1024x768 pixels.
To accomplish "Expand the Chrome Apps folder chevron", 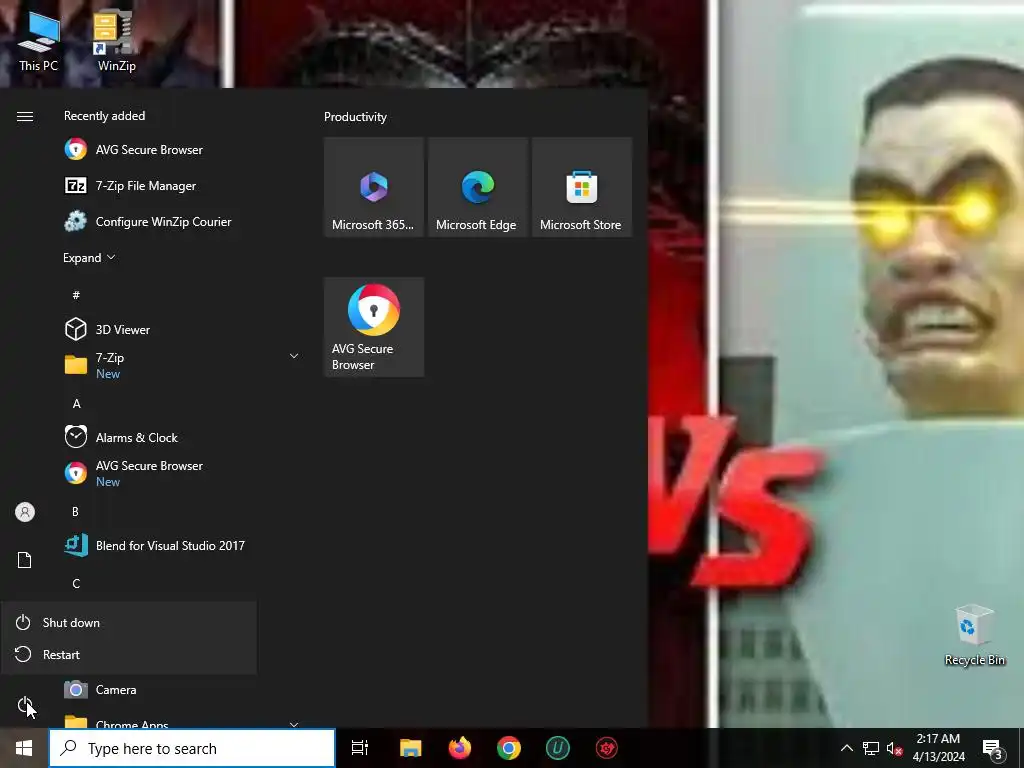I will [294, 724].
